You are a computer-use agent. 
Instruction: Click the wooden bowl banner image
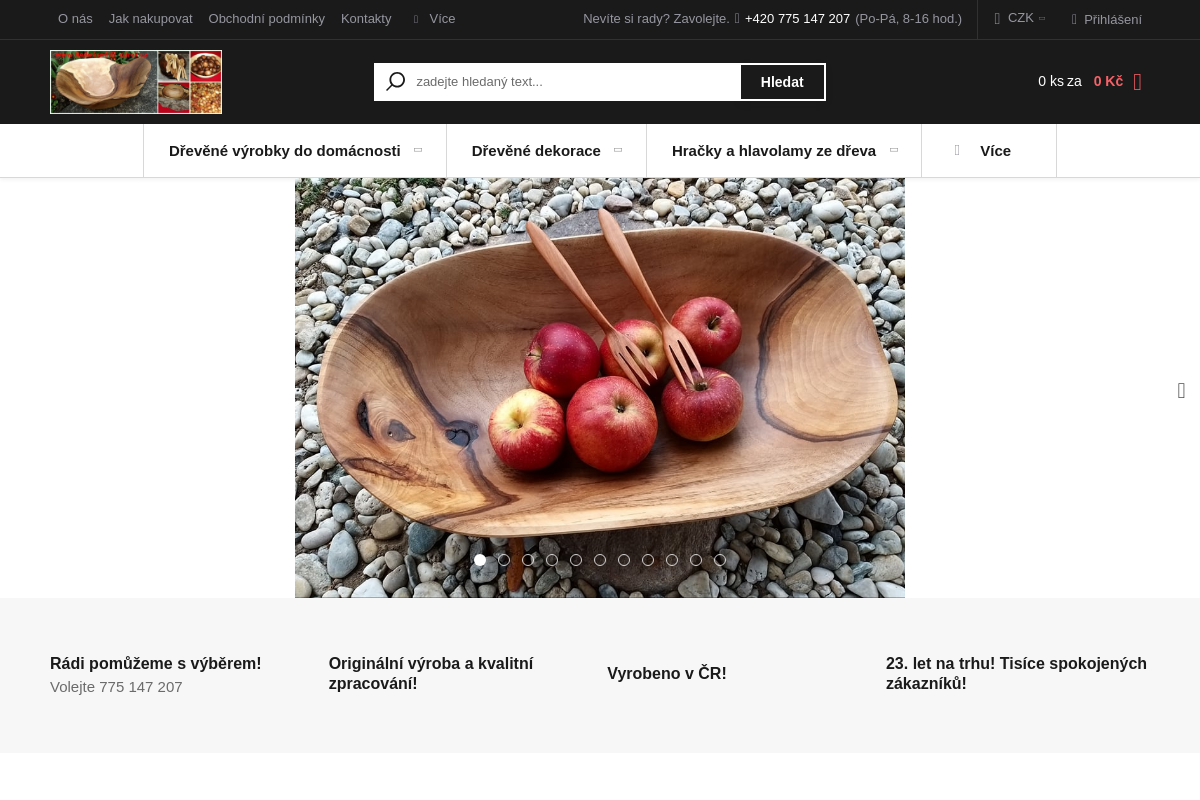(x=600, y=388)
